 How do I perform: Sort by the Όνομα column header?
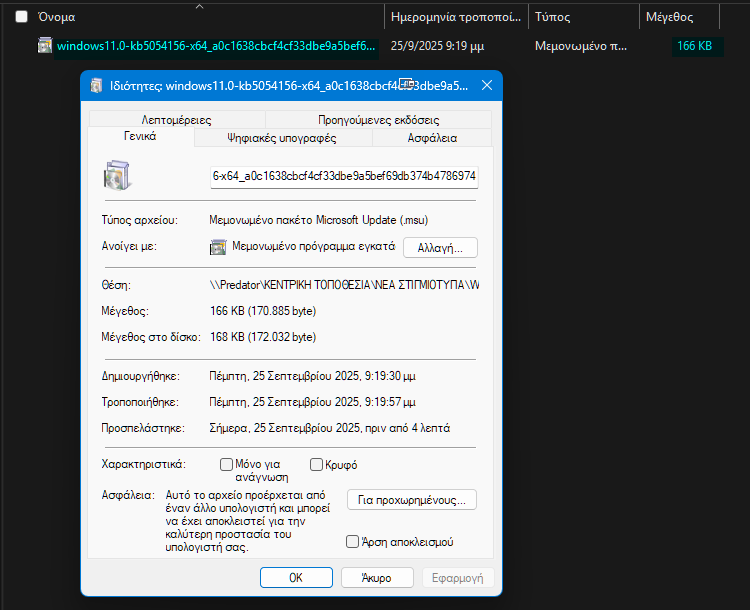tap(56, 17)
